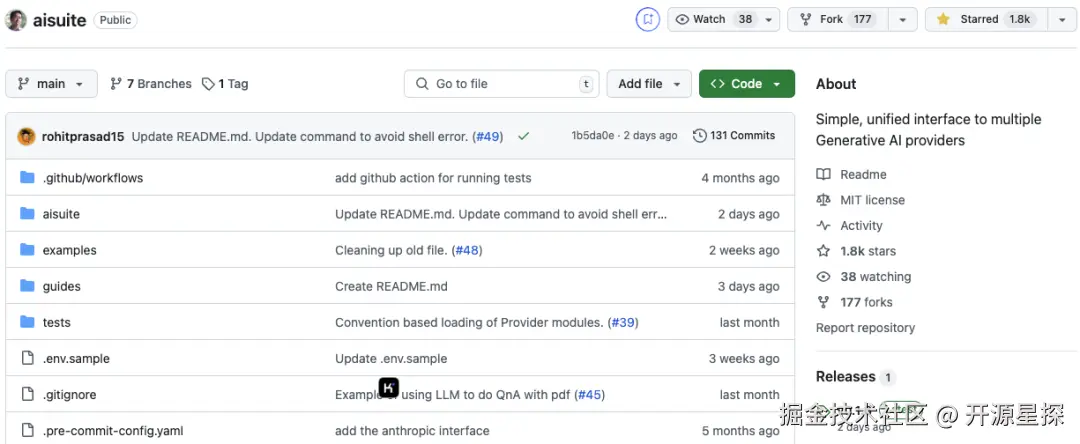Viewport: 1080px width, 444px height.
Task: Click the file icon for .env.sample
Action: click(x=27, y=359)
